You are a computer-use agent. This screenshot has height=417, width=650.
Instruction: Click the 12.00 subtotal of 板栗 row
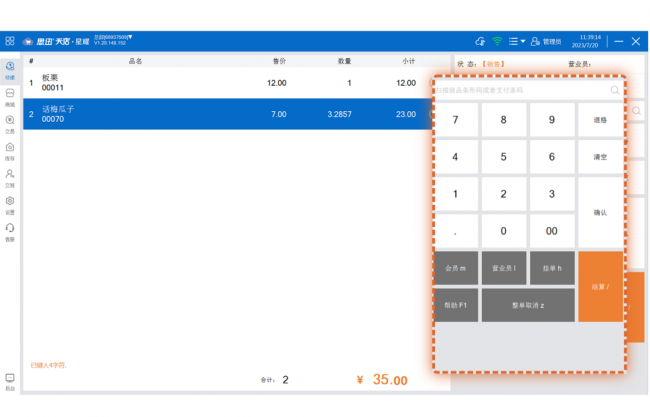click(406, 83)
